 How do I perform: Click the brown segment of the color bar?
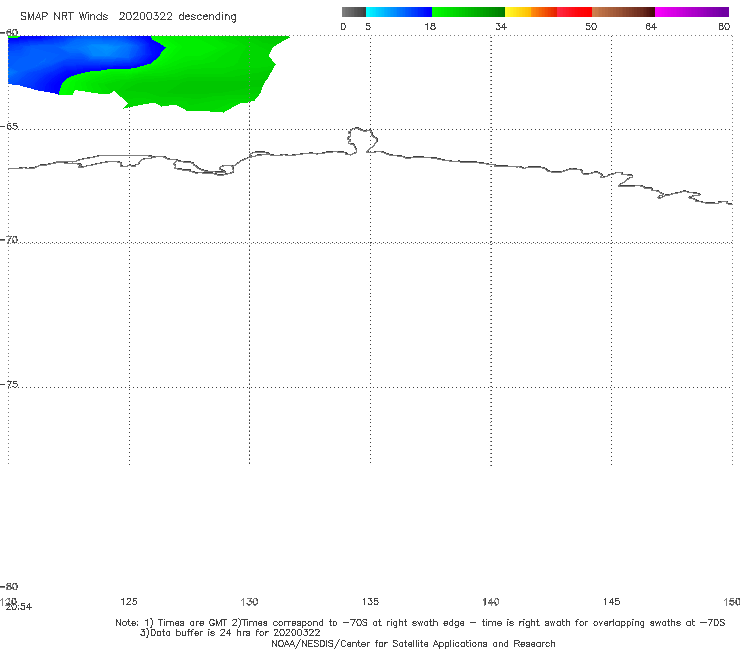(x=623, y=12)
